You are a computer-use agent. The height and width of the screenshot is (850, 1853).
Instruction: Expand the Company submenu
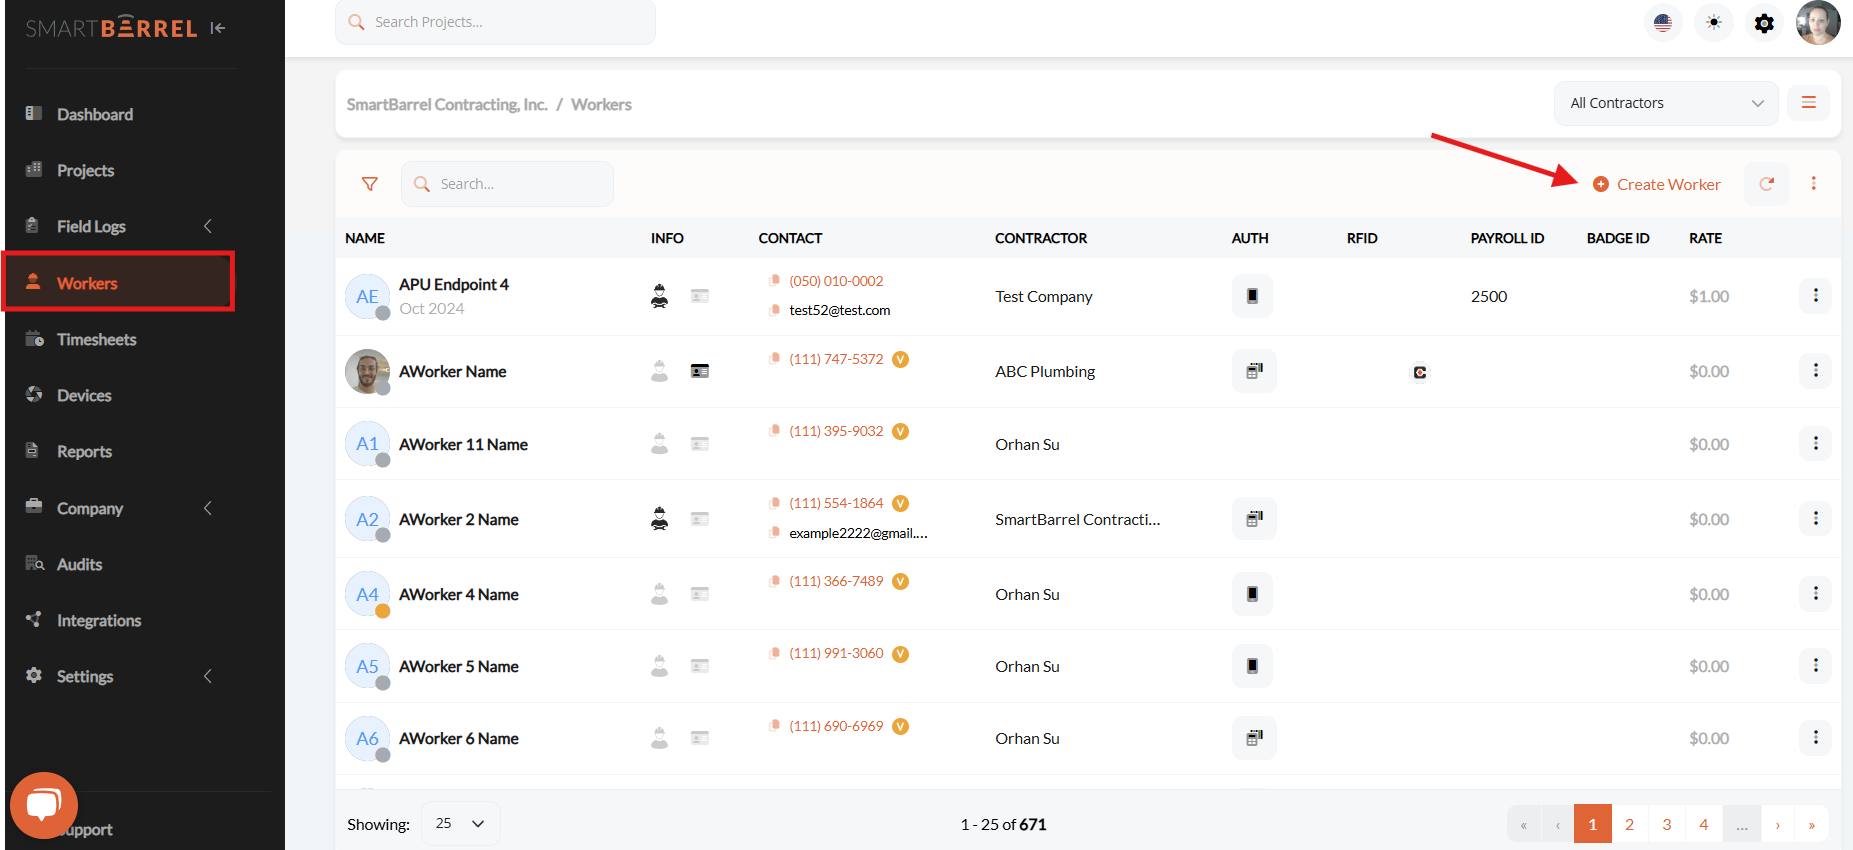(207, 508)
